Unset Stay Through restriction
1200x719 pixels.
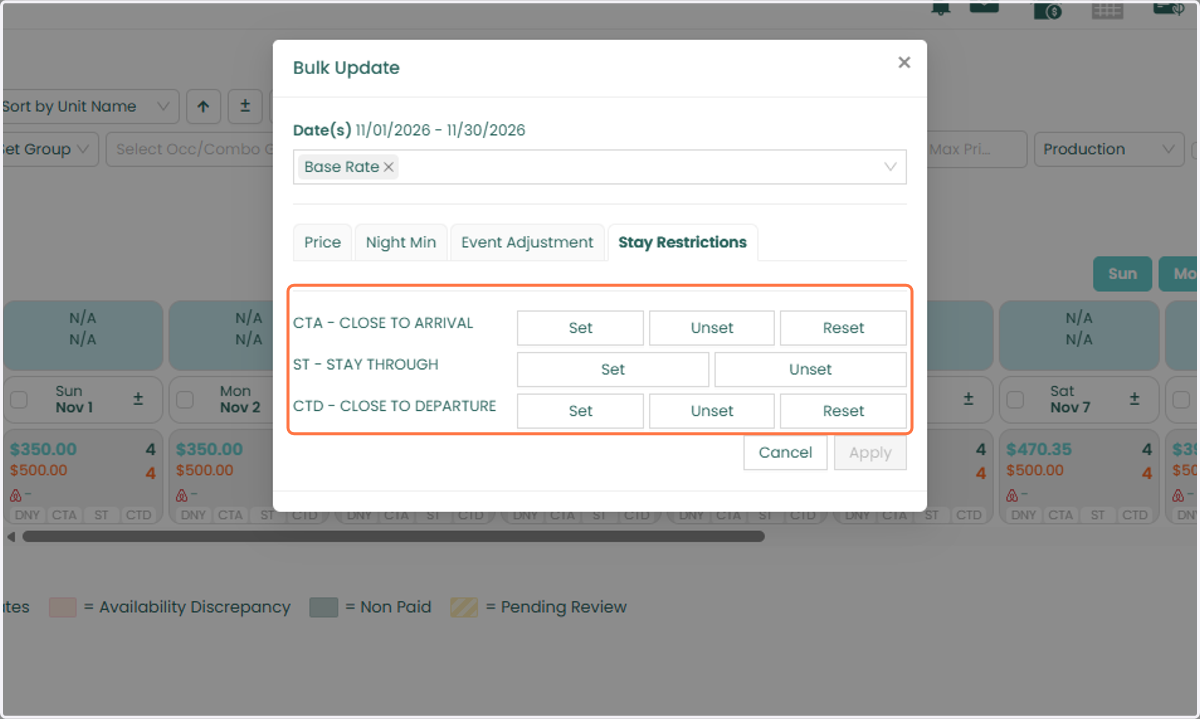[x=810, y=369]
